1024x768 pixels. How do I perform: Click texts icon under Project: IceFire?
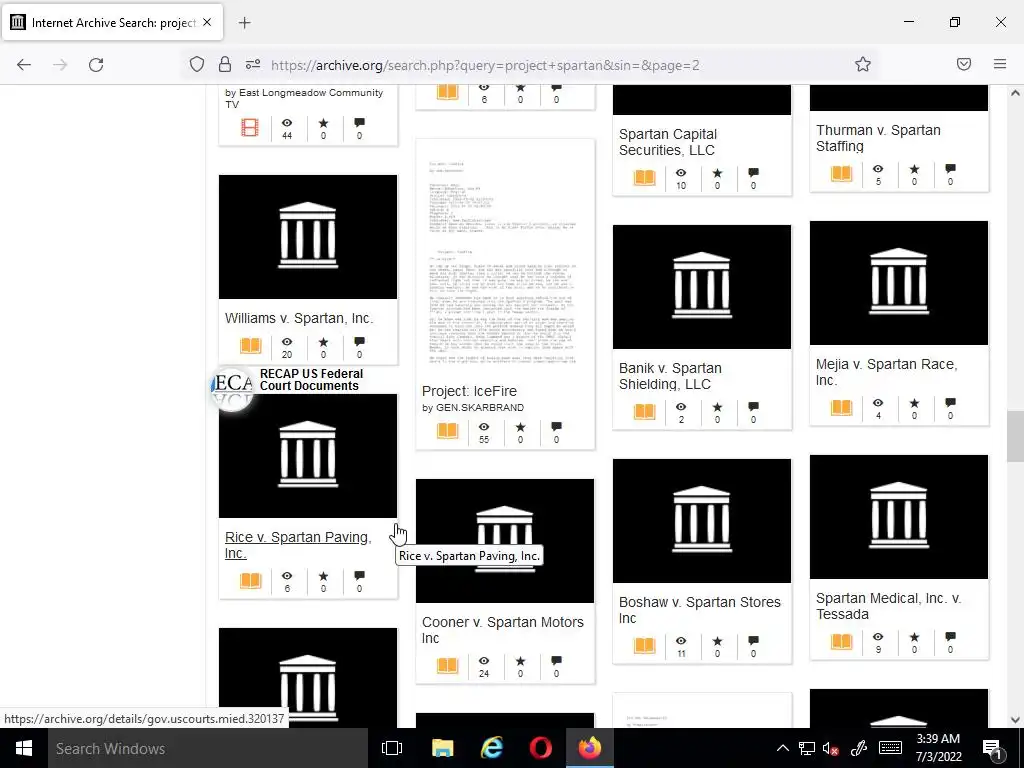pyautogui.click(x=447, y=431)
